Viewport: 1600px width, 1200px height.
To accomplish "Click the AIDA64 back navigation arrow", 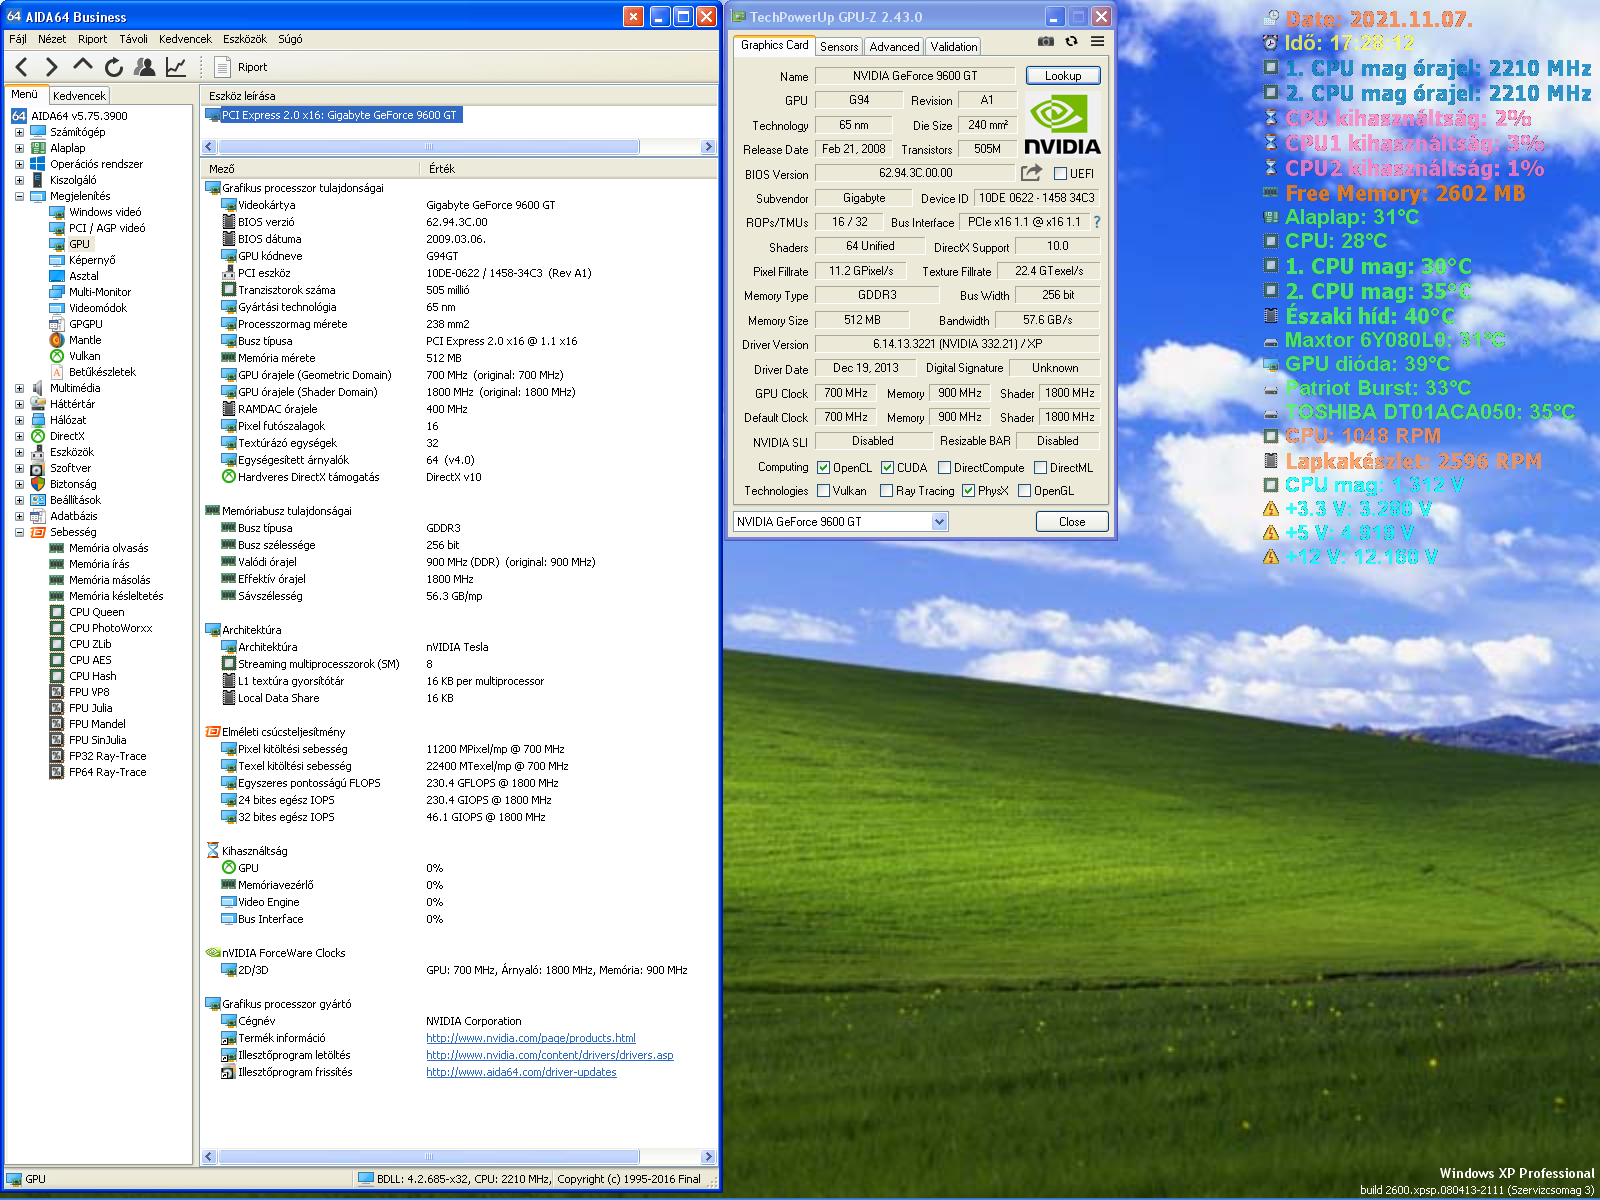I will 22,67.
